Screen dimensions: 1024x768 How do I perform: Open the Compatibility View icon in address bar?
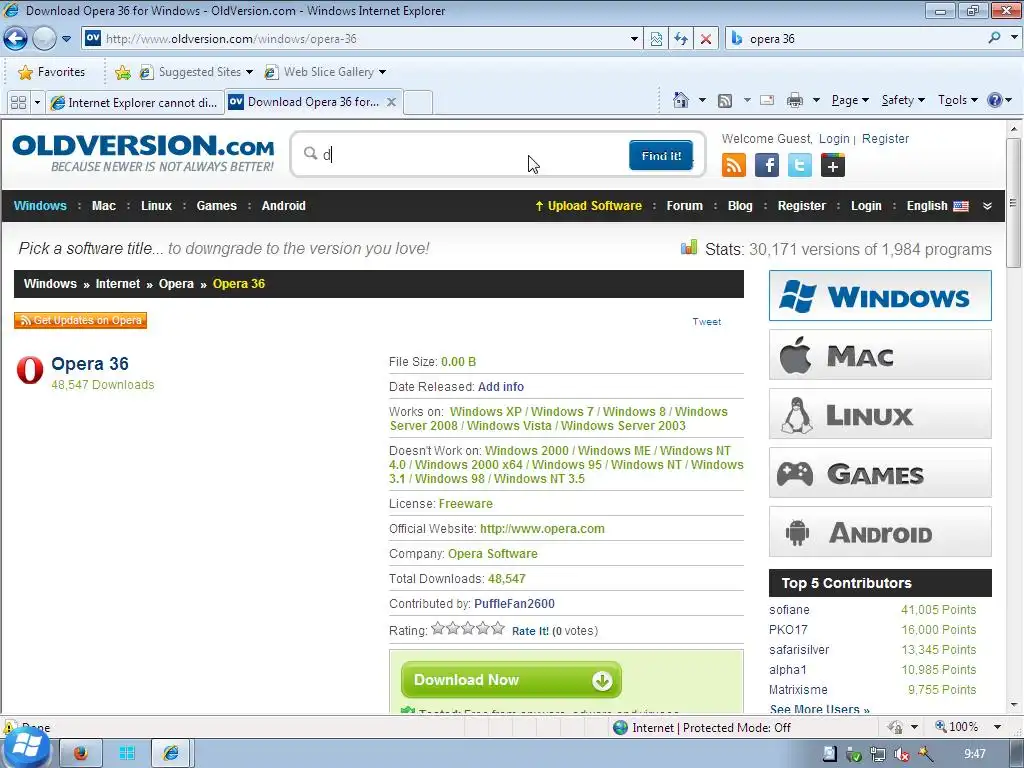point(656,39)
